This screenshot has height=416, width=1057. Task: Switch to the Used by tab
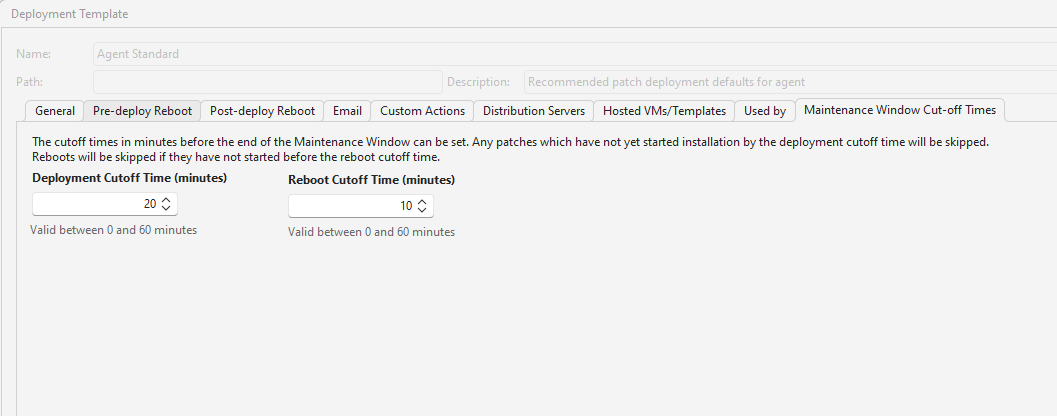pyautogui.click(x=765, y=111)
